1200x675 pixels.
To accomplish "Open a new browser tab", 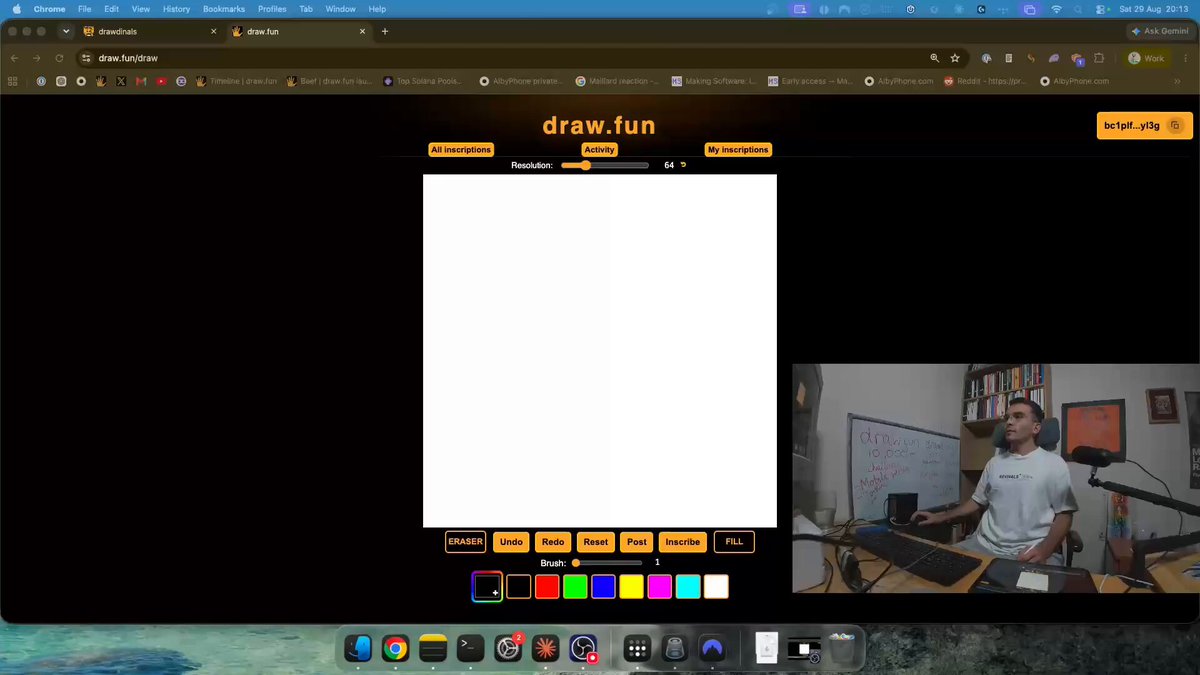I will [x=385, y=31].
